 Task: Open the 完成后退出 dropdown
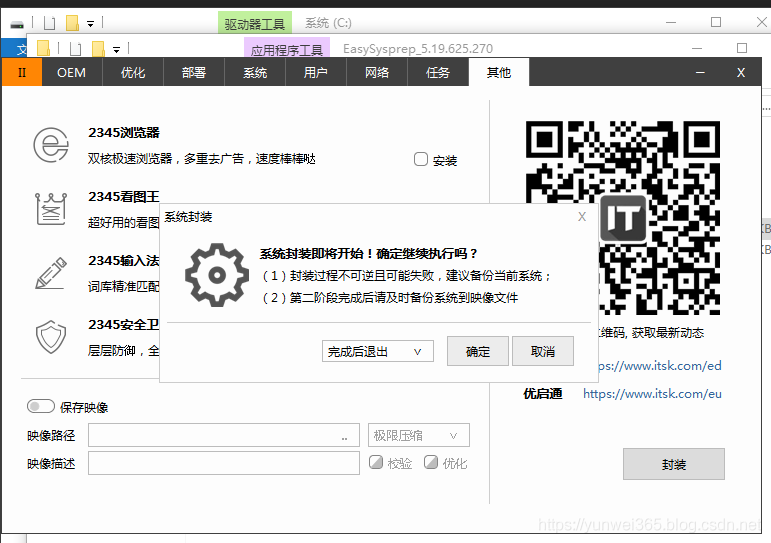378,351
